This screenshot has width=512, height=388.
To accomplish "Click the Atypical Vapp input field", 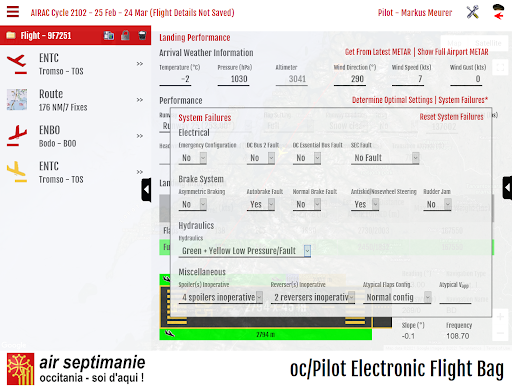I will [455, 297].
